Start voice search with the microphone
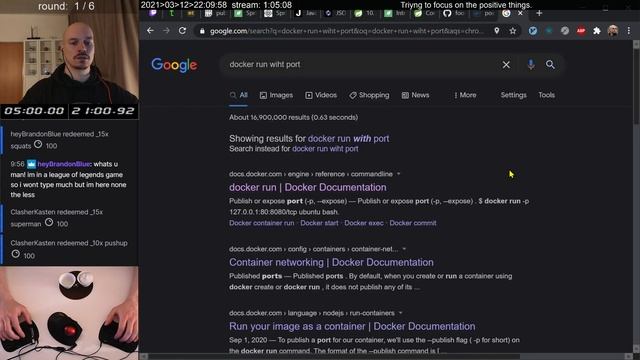Viewport: 640px width, 360px height. [x=531, y=64]
